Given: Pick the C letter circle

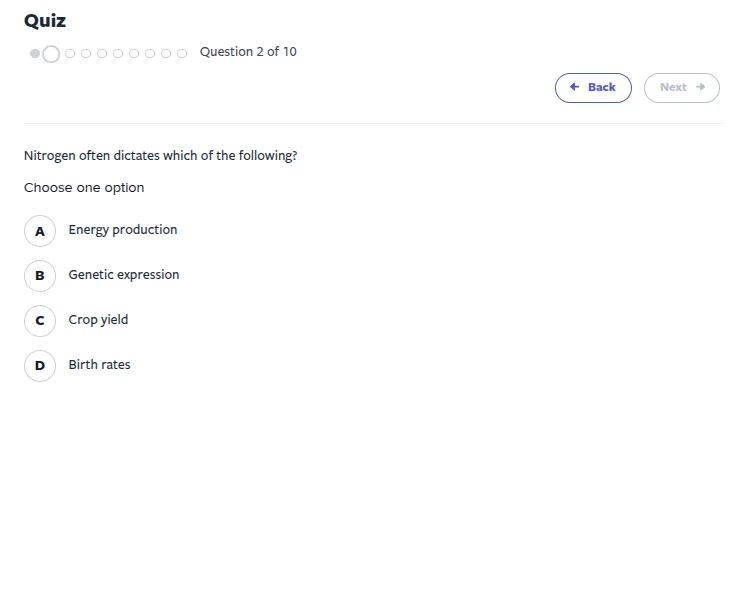Looking at the screenshot, I should click(40, 321).
